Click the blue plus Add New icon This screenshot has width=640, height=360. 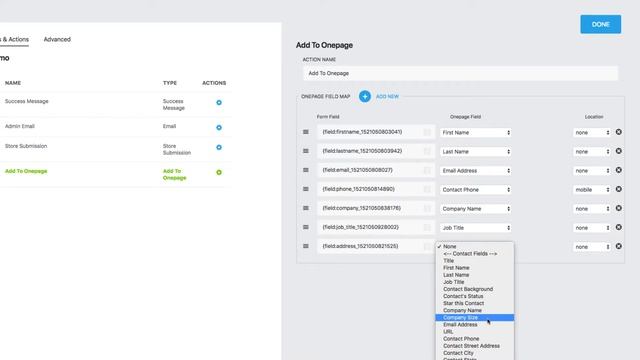point(365,96)
